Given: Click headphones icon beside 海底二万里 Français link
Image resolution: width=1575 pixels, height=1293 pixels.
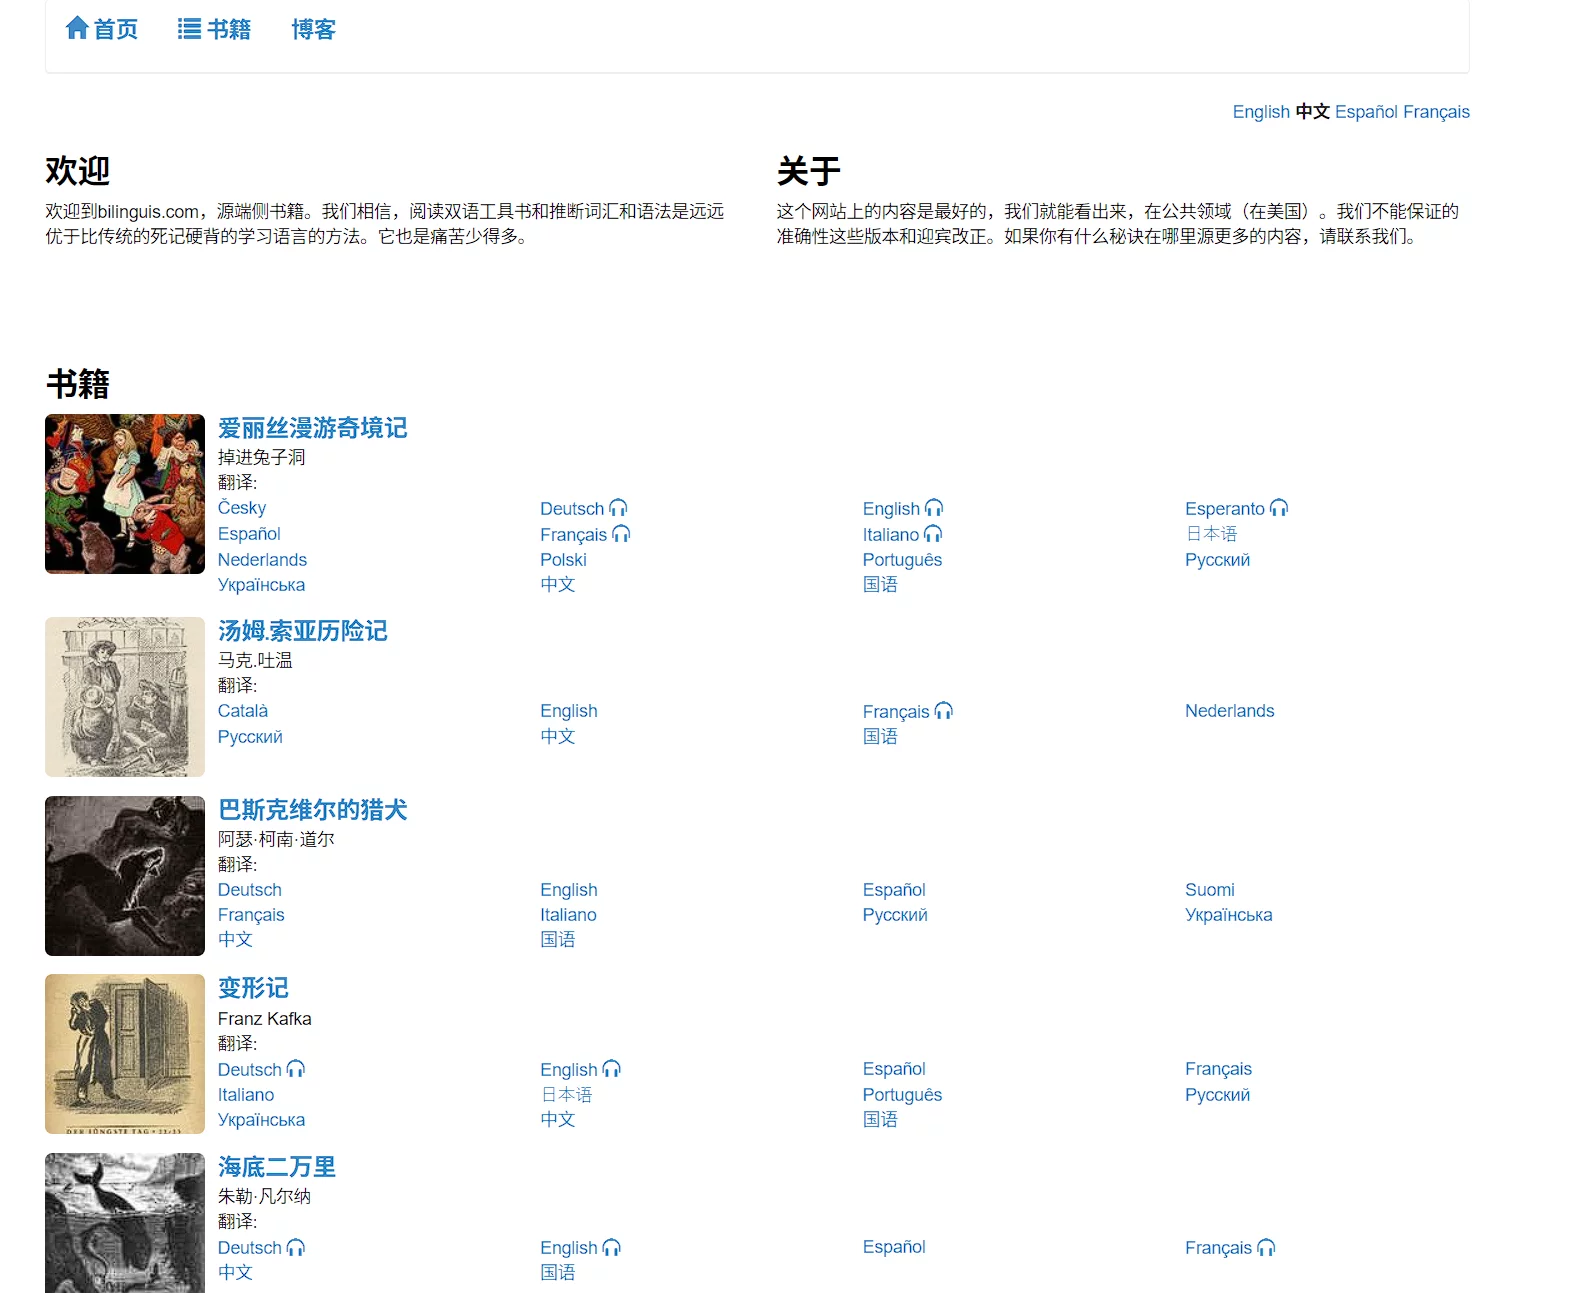Looking at the screenshot, I should point(1266,1247).
